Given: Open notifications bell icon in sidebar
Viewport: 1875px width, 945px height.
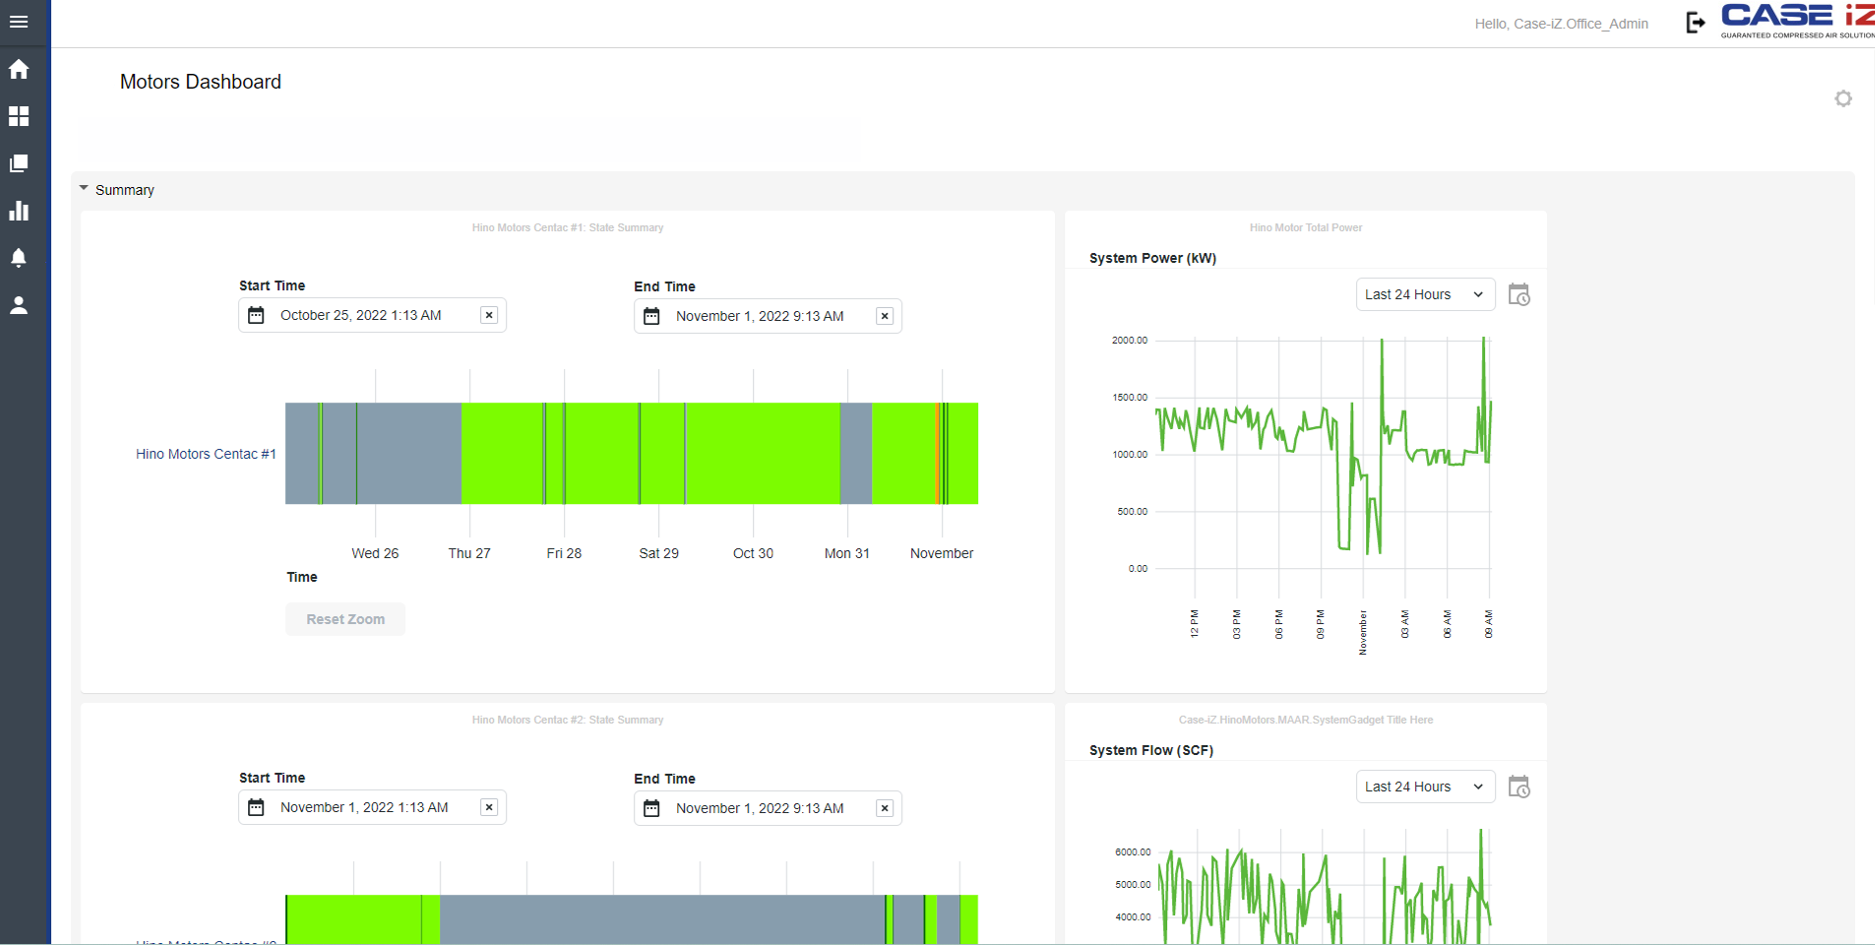Looking at the screenshot, I should (18, 257).
